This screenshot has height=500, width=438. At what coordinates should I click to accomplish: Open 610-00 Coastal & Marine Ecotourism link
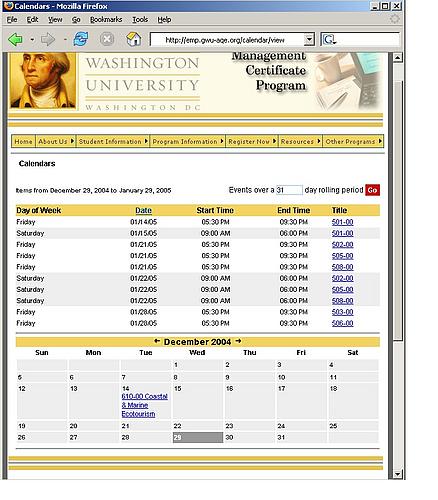pyautogui.click(x=144, y=405)
